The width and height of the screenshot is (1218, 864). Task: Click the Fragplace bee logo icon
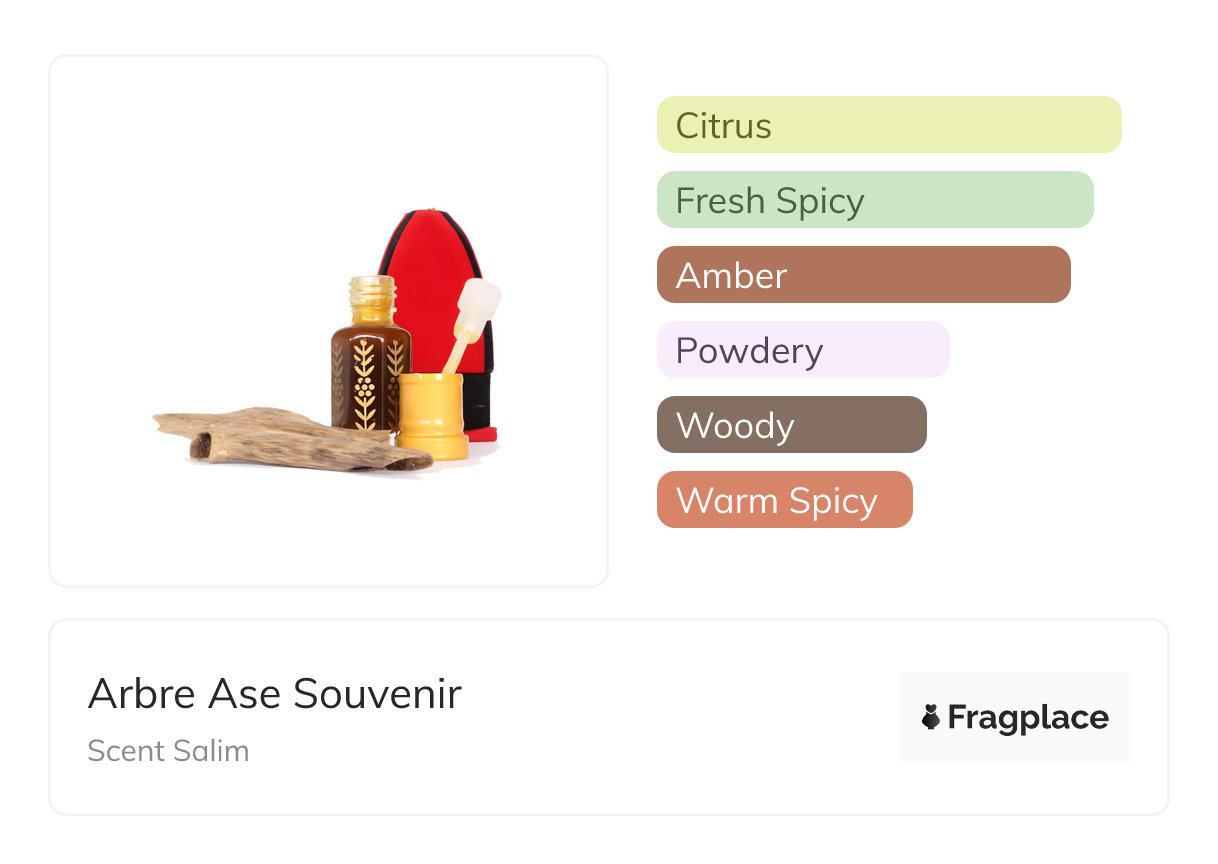[x=930, y=717]
